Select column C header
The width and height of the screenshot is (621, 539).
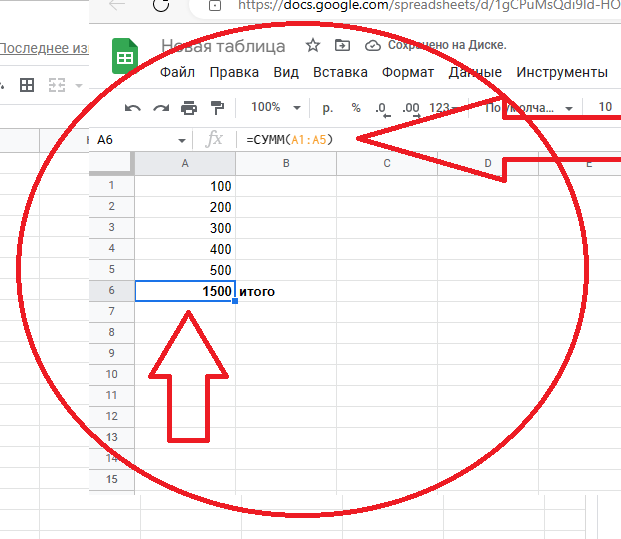coord(387,163)
